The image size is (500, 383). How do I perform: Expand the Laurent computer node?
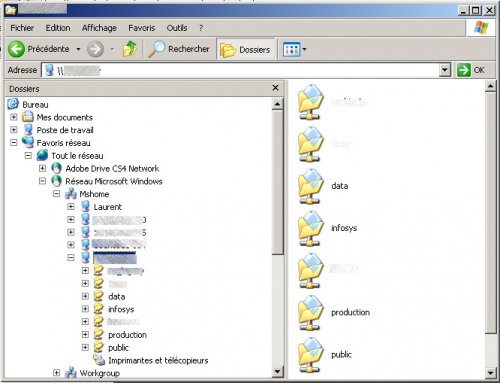[71, 207]
